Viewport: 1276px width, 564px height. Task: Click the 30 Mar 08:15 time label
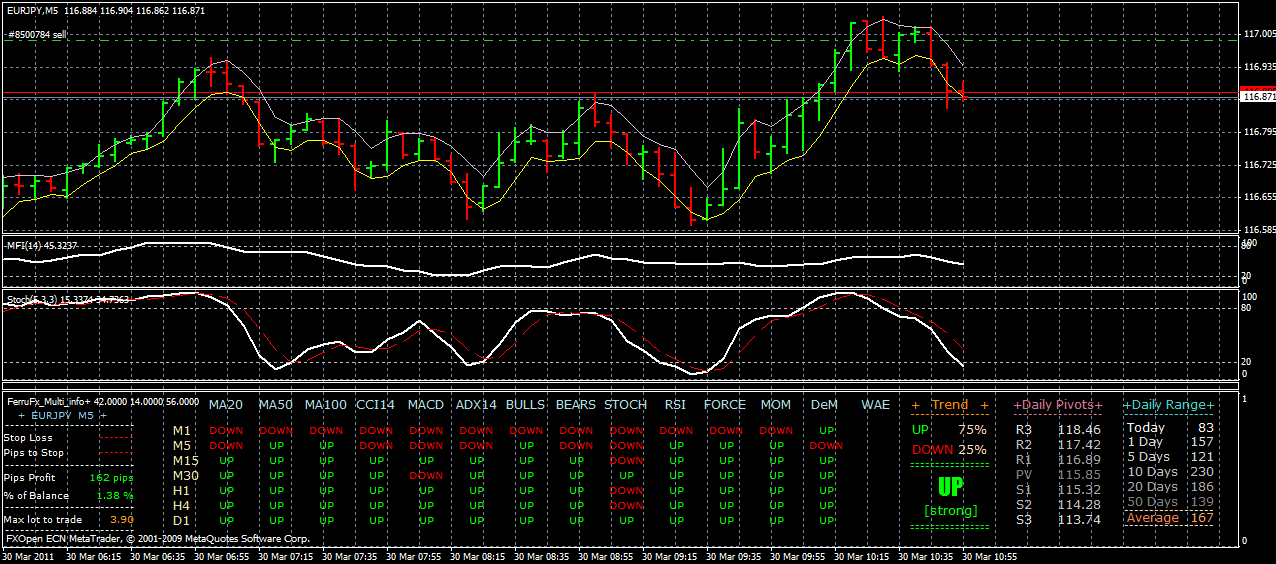click(477, 556)
